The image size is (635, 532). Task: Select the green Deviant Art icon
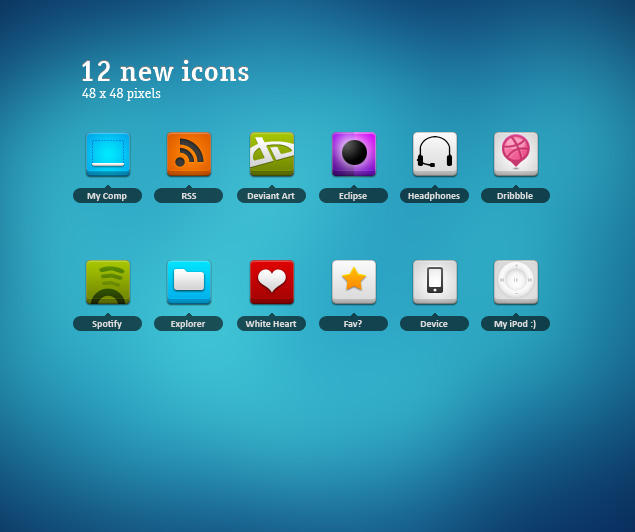point(272,154)
